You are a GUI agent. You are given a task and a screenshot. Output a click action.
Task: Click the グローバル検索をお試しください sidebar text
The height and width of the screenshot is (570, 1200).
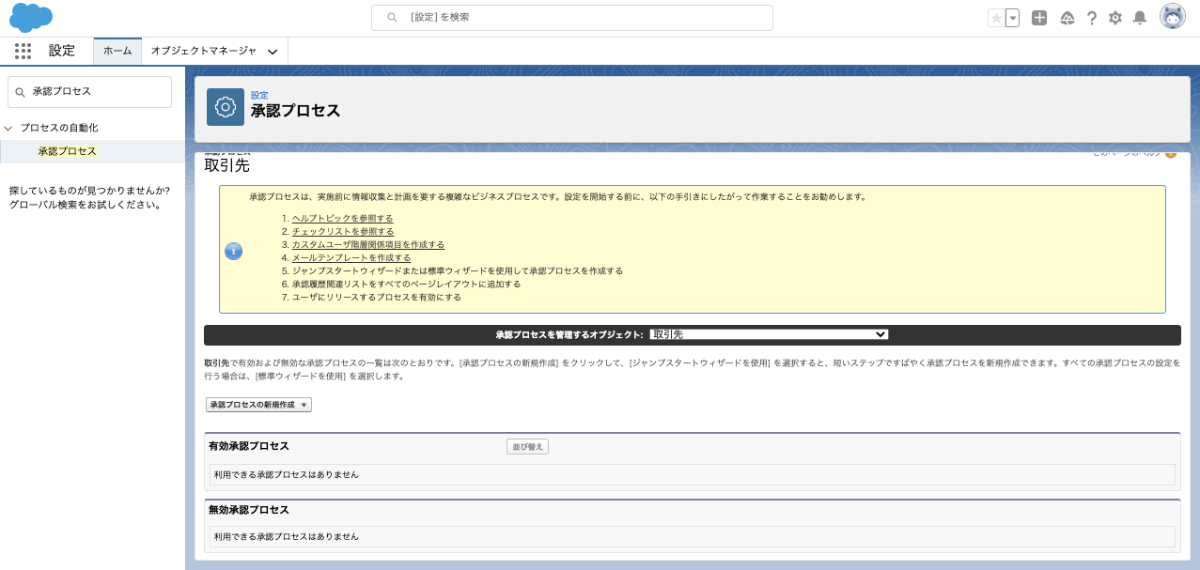[x=85, y=205]
